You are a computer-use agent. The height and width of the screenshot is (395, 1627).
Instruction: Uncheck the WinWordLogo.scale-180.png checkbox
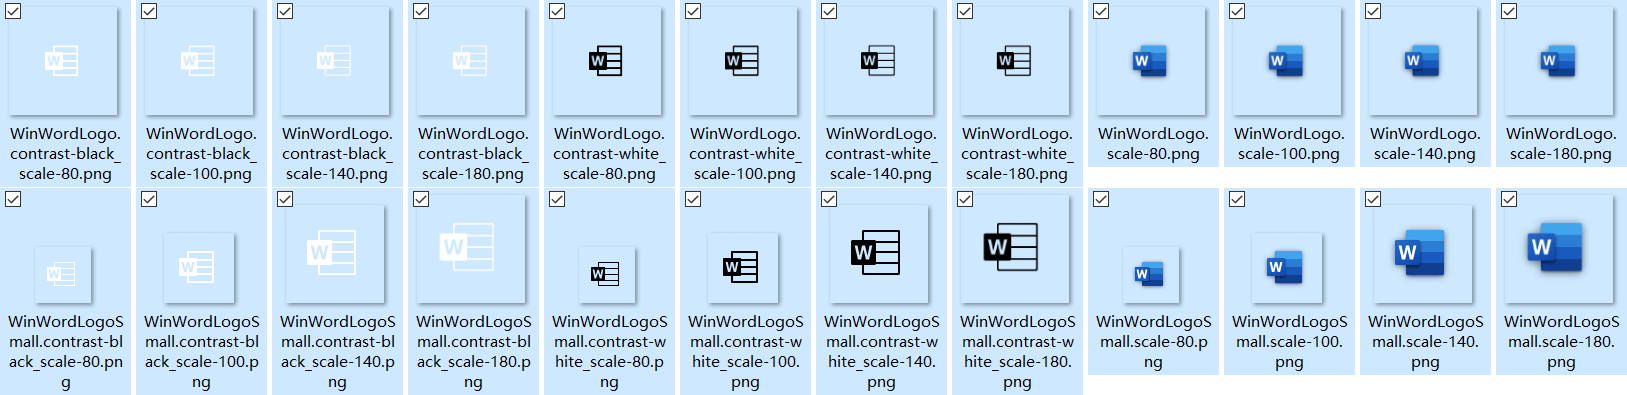tap(1509, 11)
